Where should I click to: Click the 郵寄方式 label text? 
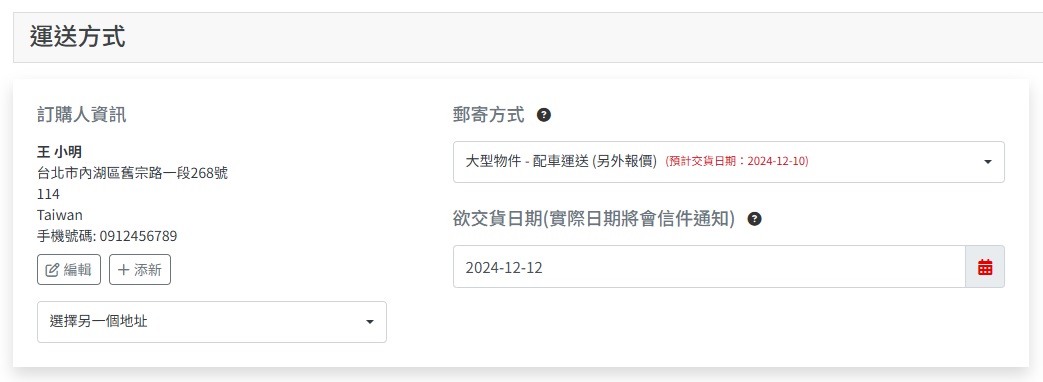(488, 115)
